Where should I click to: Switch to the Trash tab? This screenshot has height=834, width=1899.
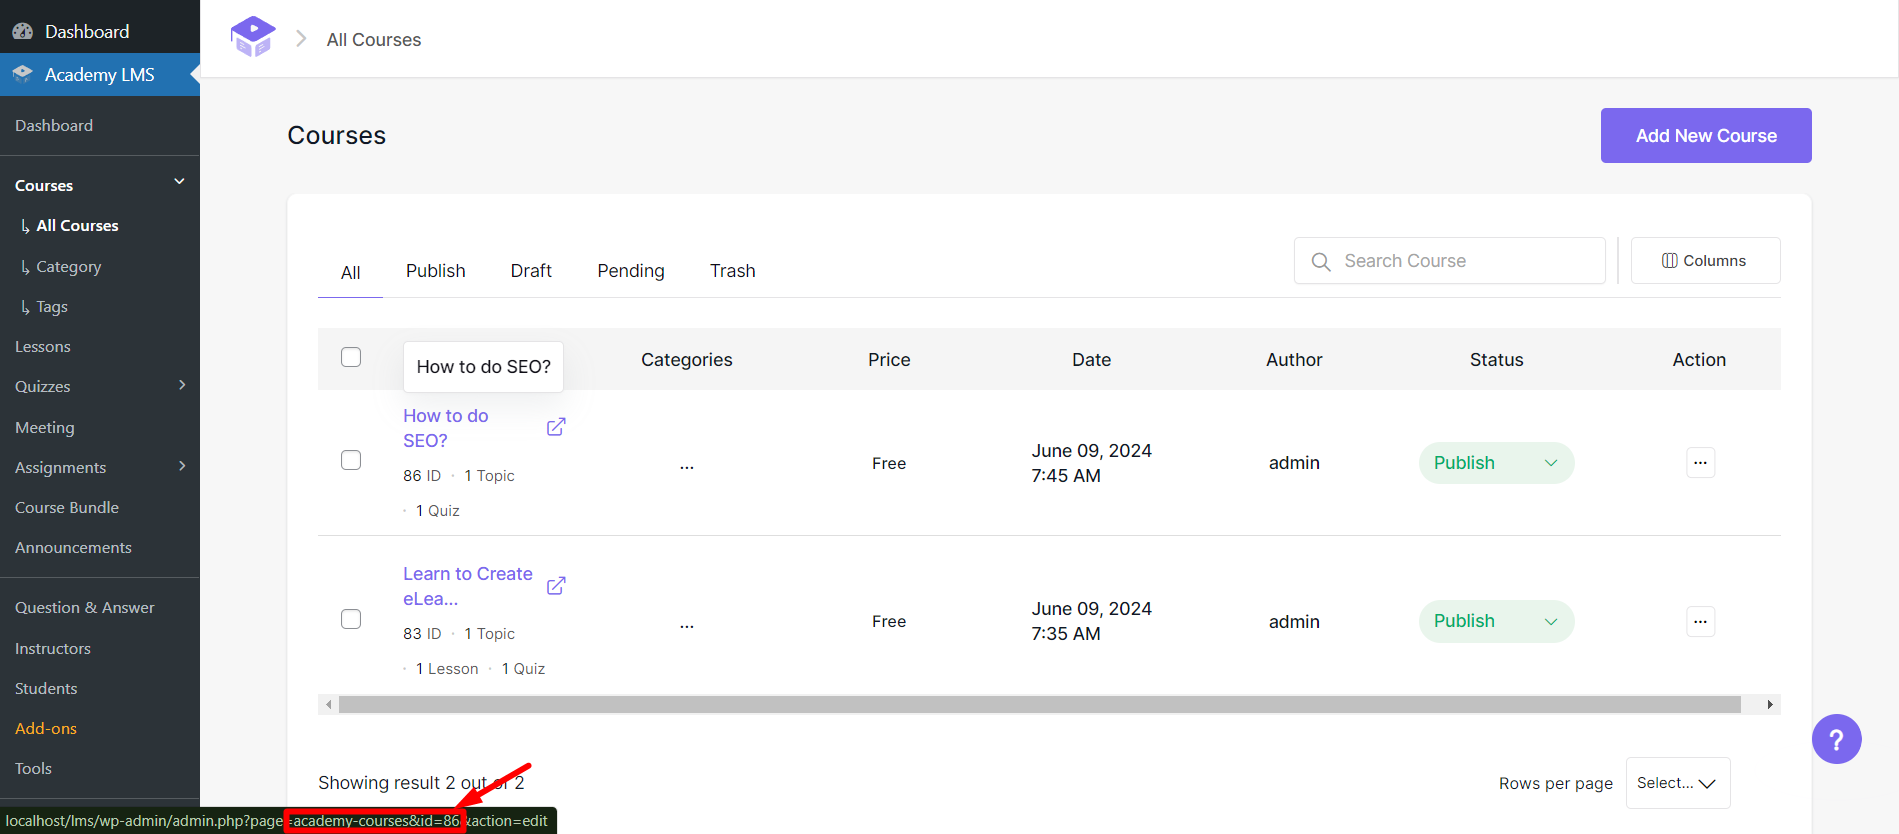732,271
